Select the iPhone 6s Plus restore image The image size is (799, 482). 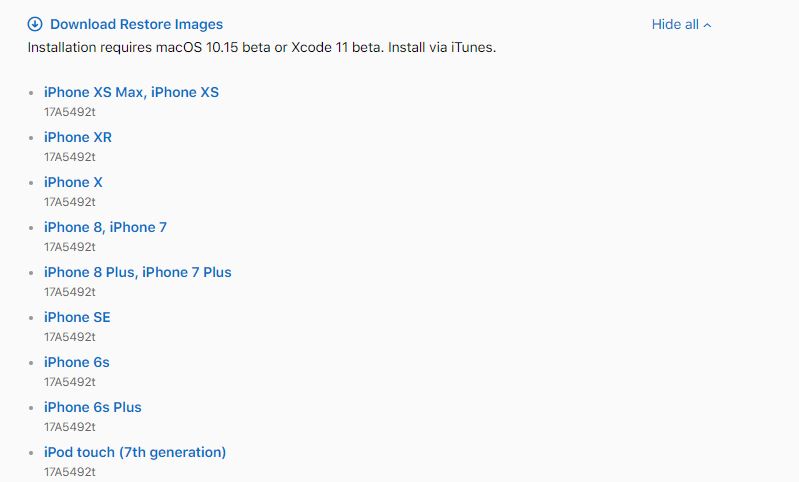(93, 407)
